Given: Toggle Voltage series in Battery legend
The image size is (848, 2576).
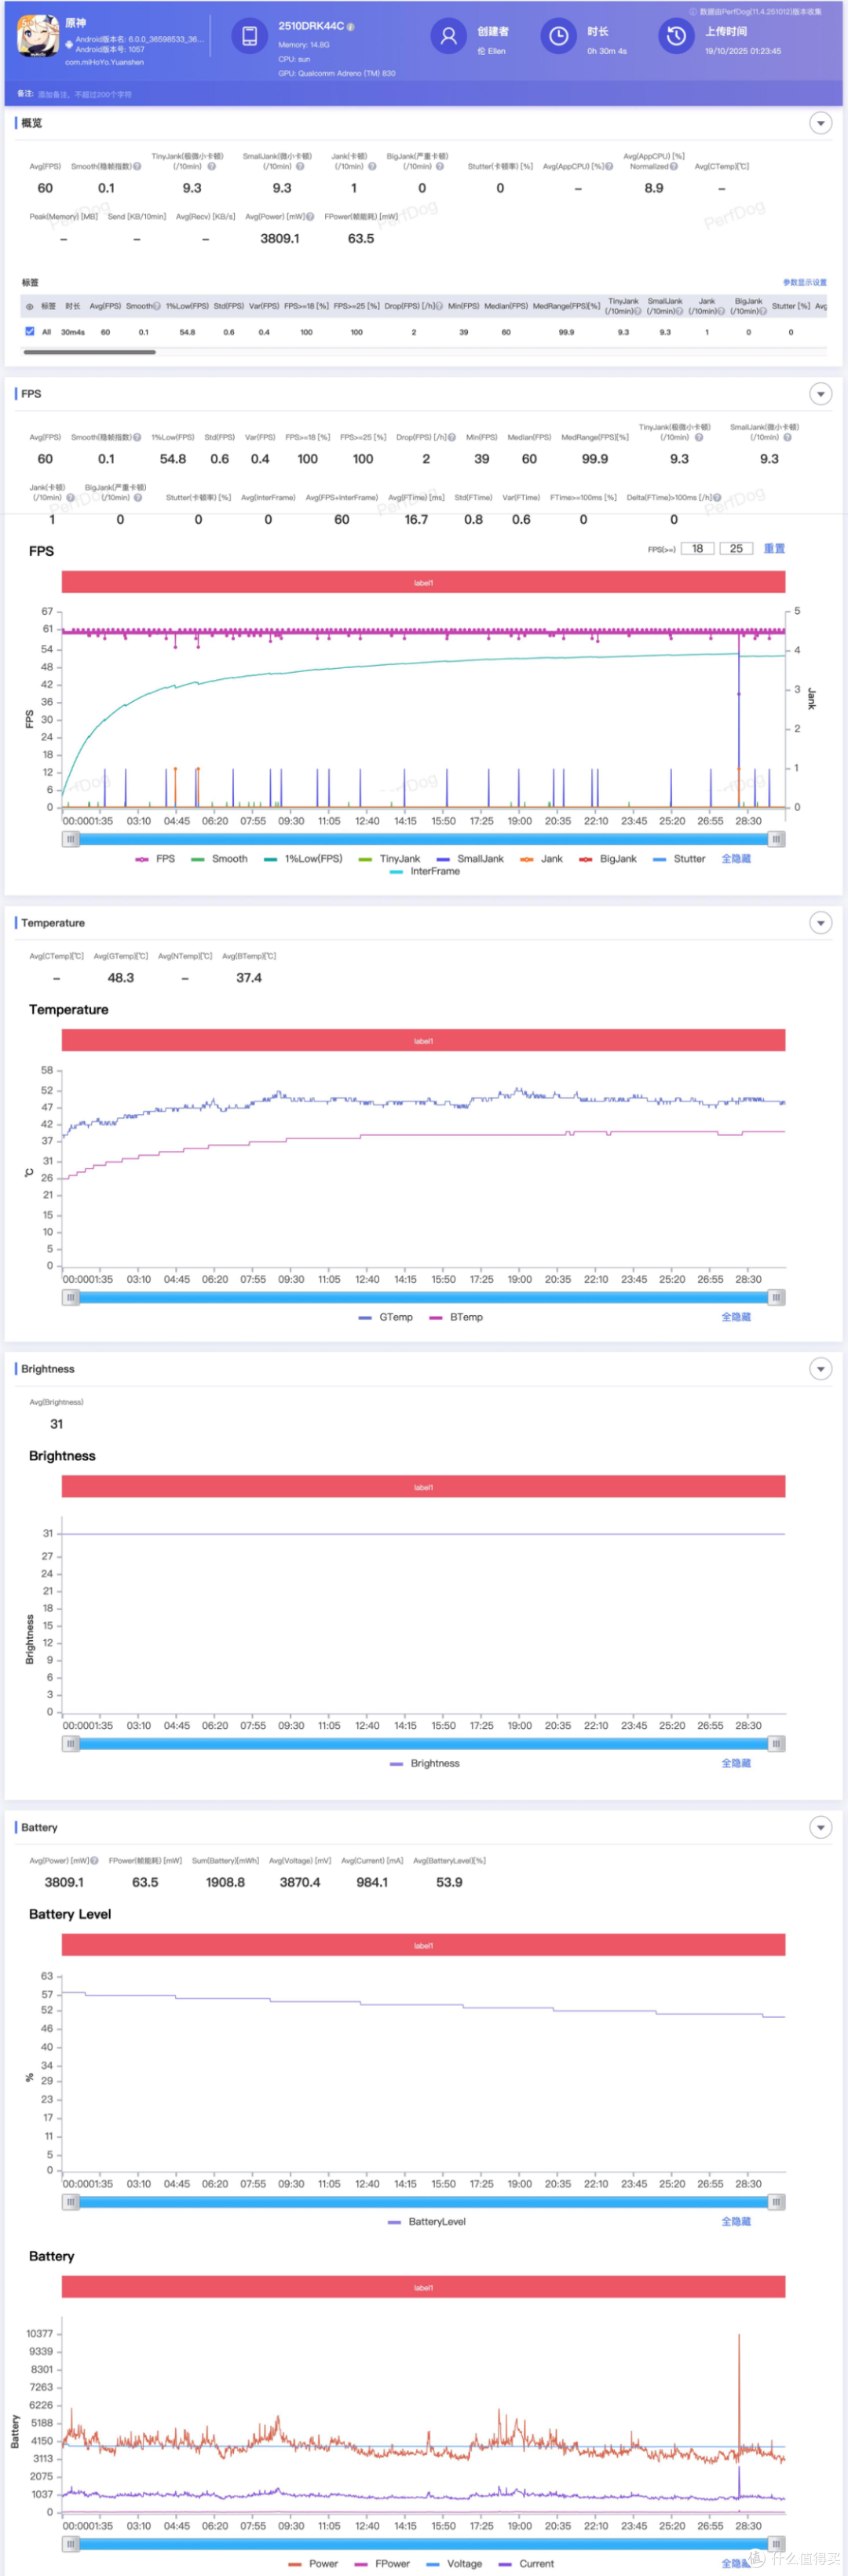Looking at the screenshot, I should [x=454, y=2564].
